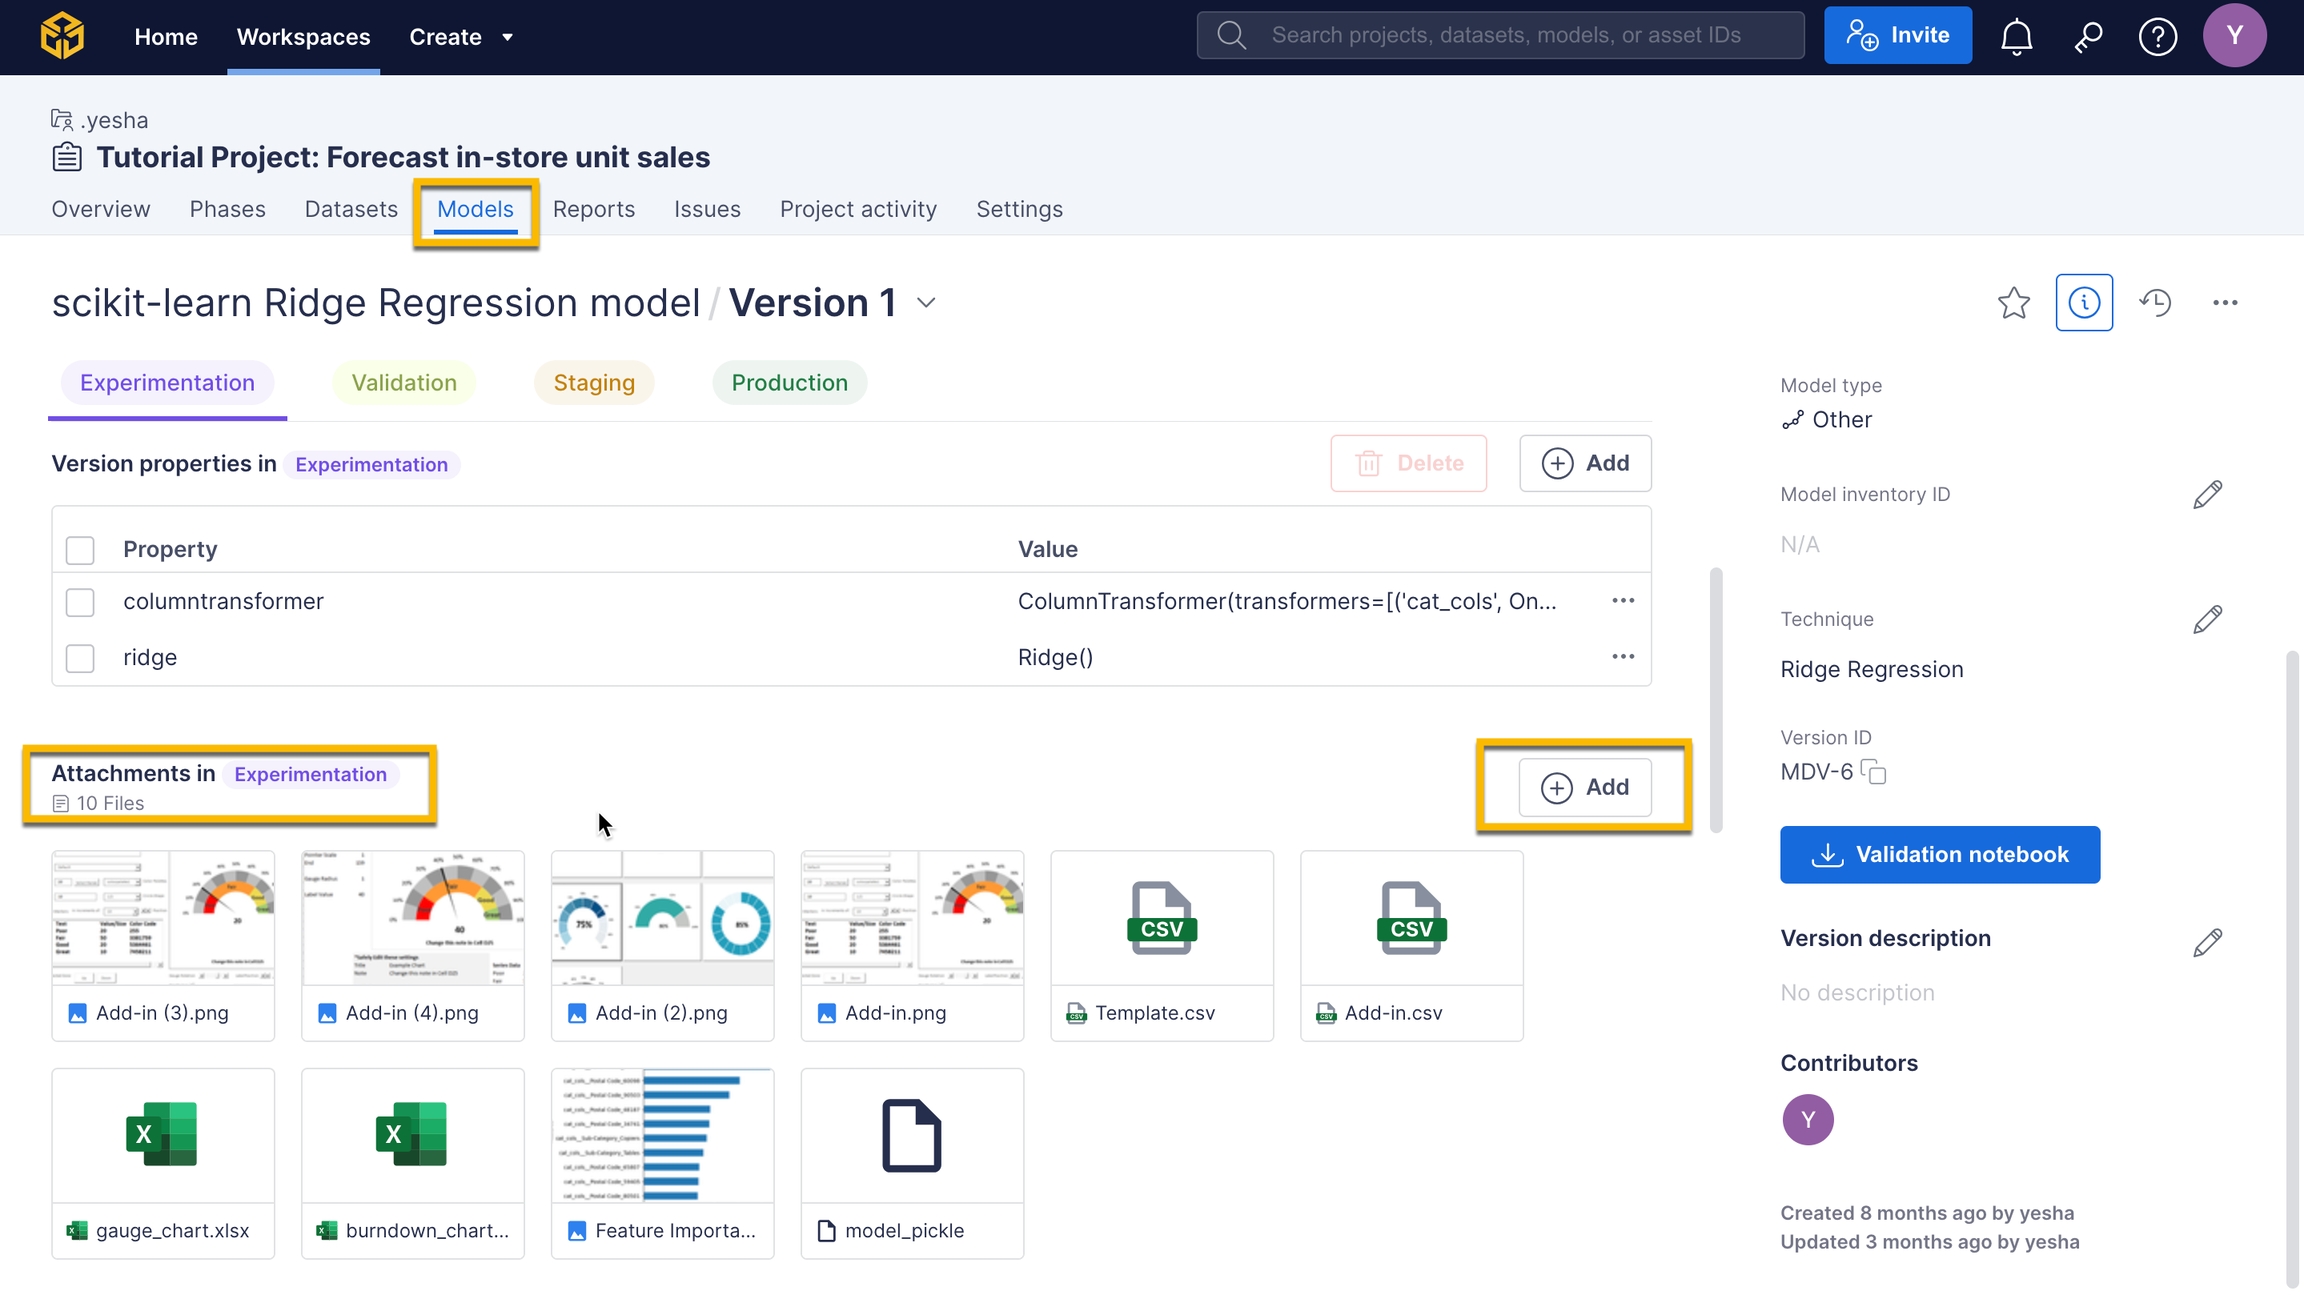Check the columntransformer property checkbox
Viewport: 2304px width, 1295px height.
(x=80, y=602)
